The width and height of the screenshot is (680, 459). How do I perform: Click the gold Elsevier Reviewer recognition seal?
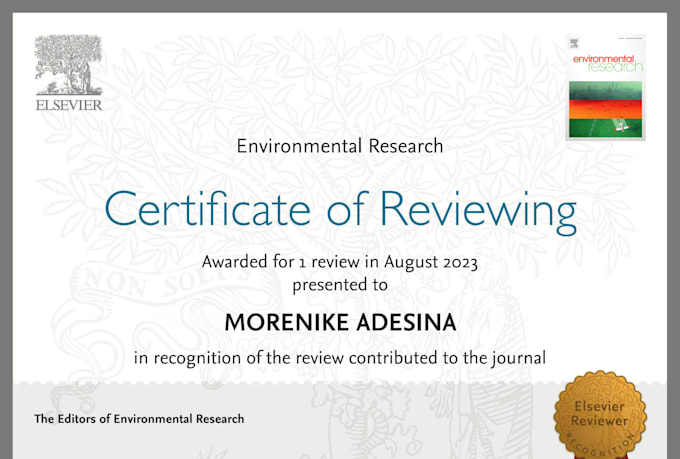tap(600, 414)
